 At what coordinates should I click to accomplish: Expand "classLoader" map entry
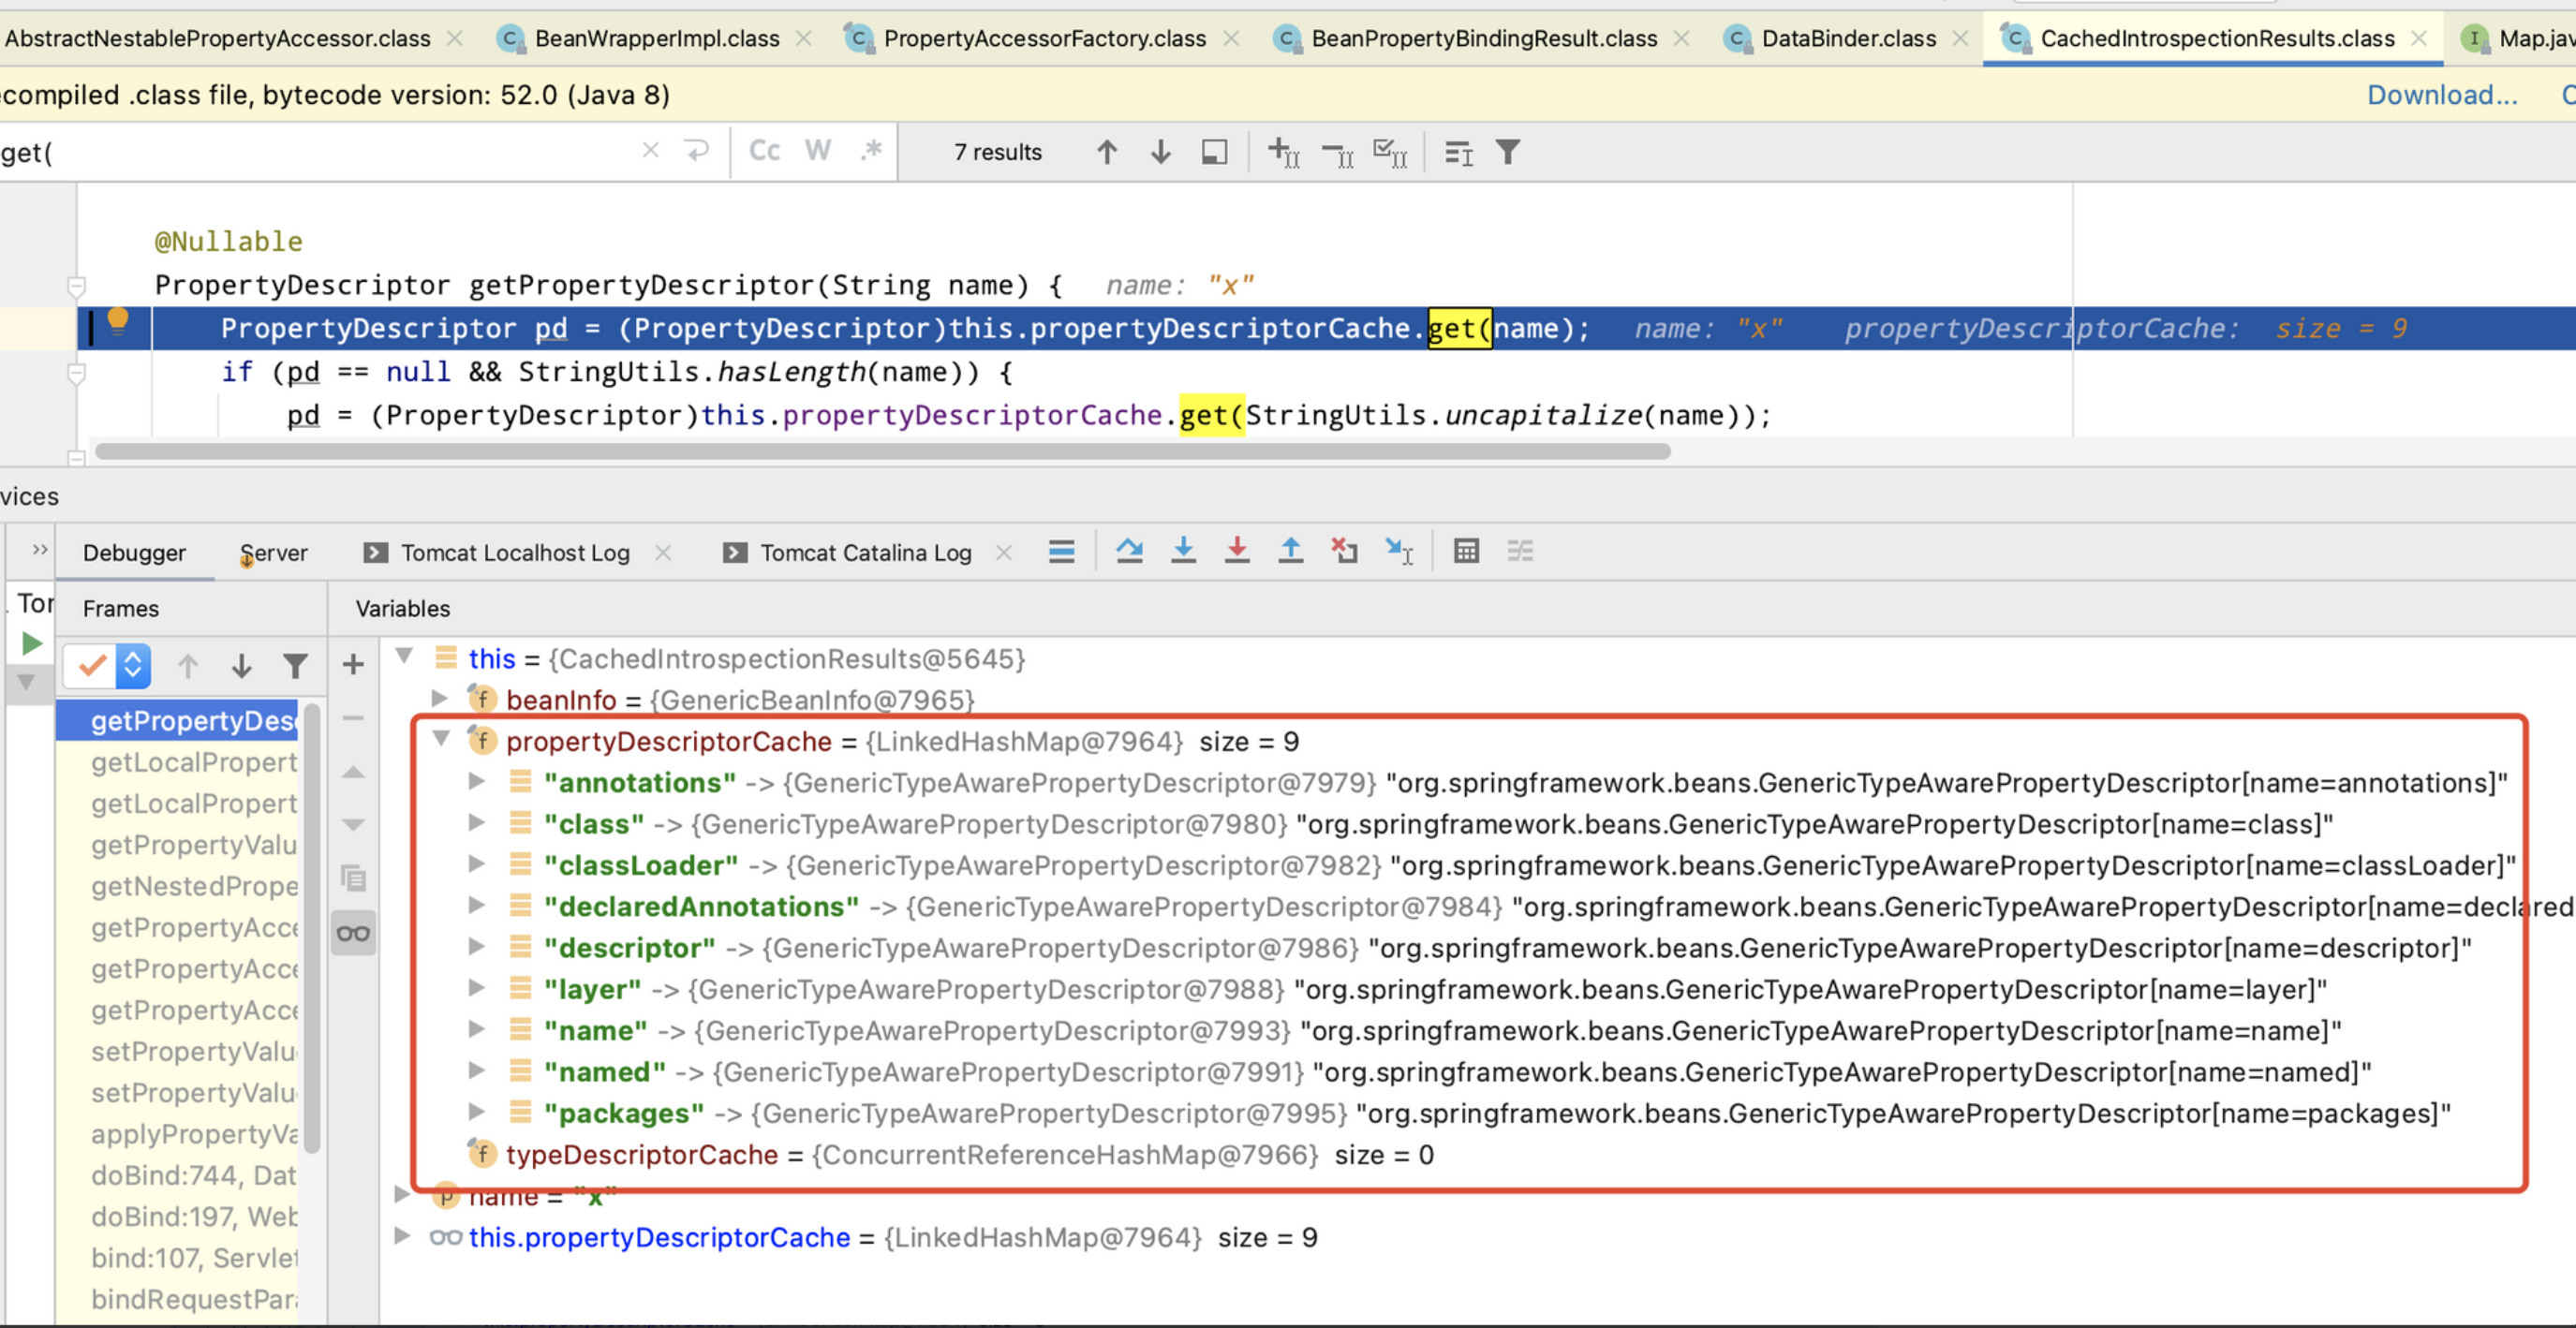pos(478,864)
